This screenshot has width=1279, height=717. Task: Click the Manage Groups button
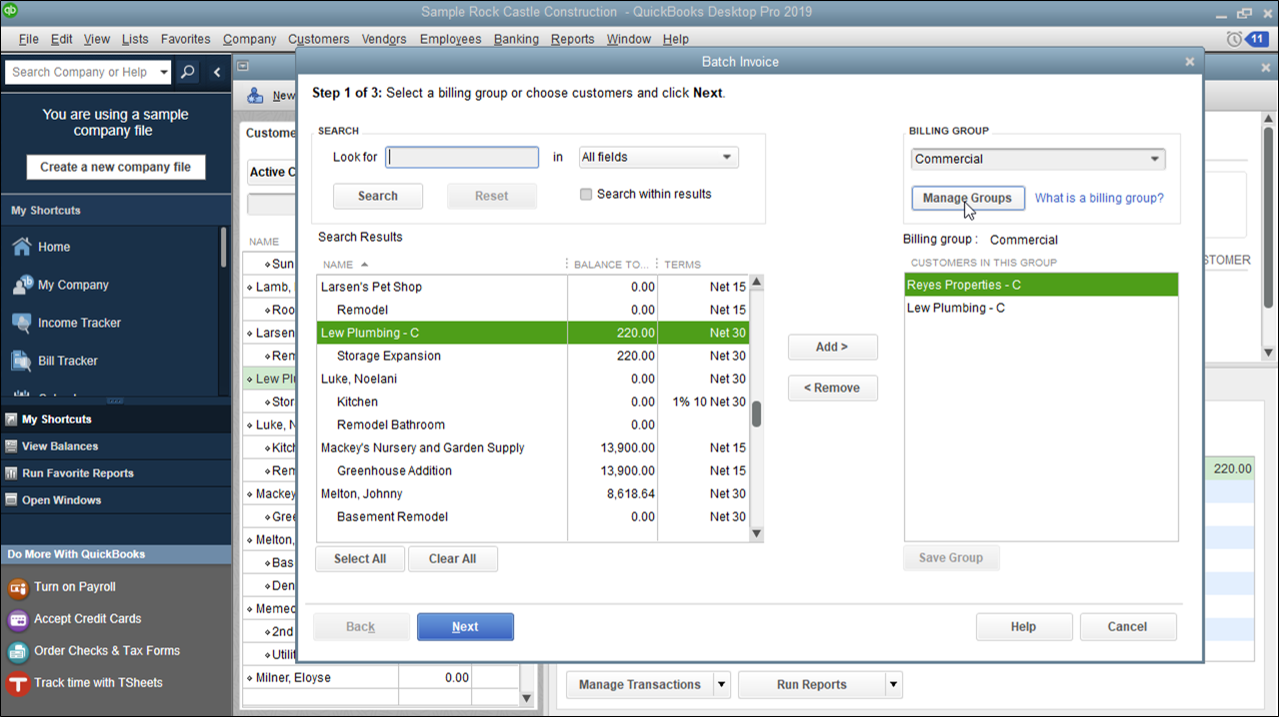pos(966,198)
